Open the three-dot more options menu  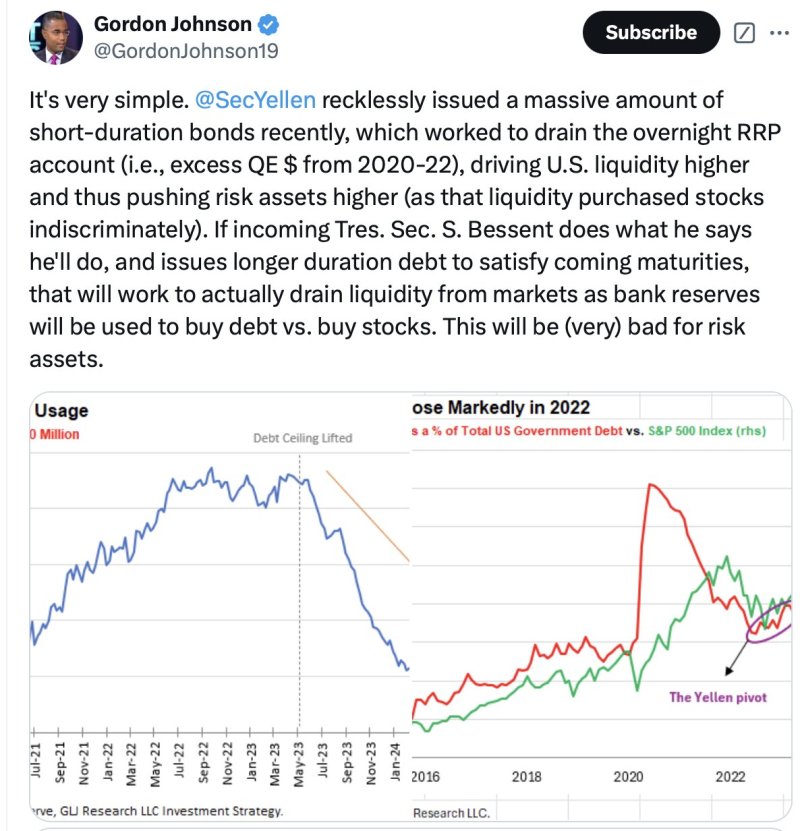coord(778,32)
